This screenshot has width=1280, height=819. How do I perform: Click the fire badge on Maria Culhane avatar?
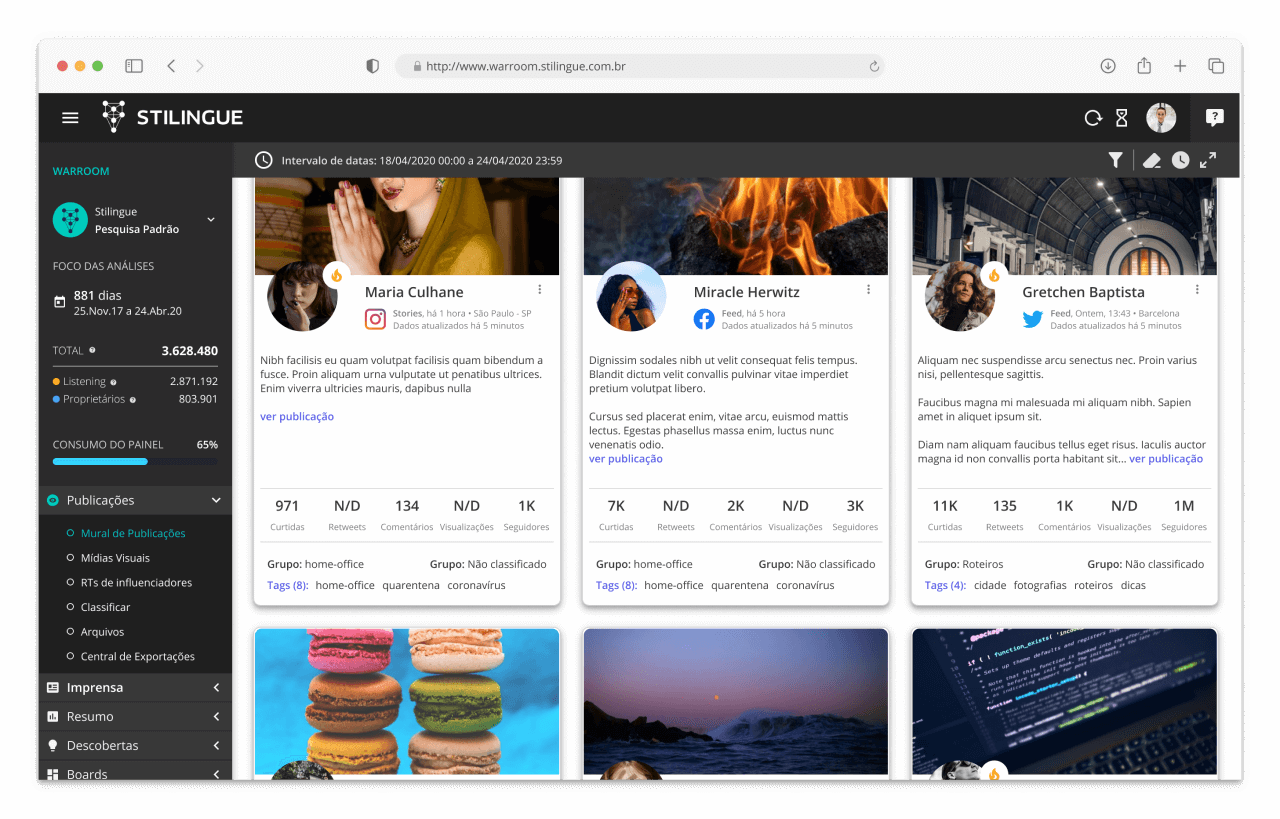tap(336, 275)
